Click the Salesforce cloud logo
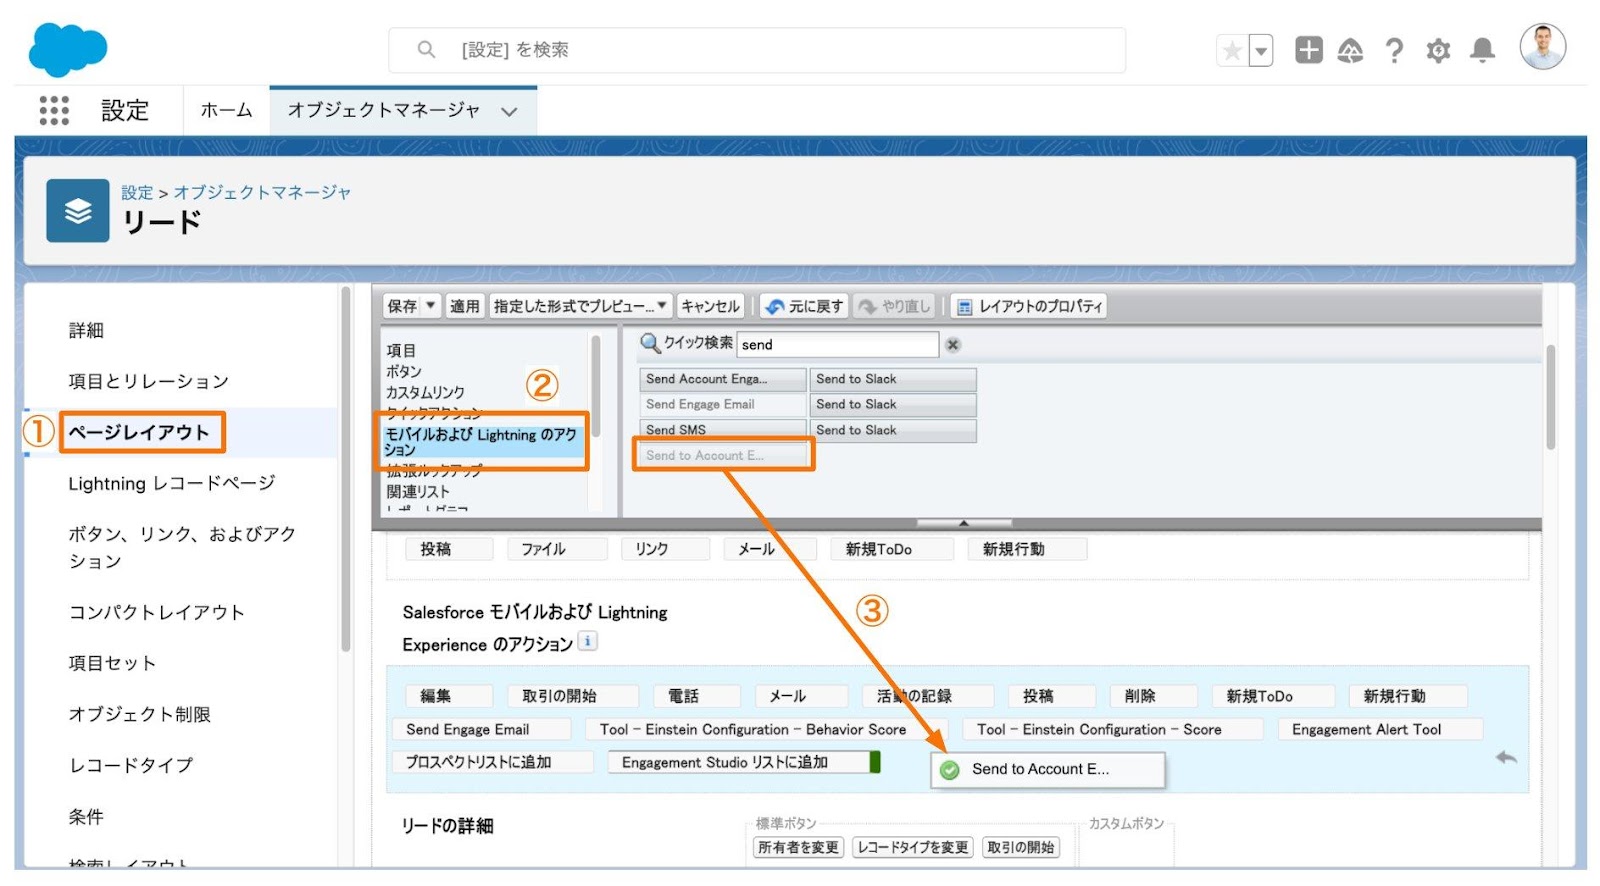1600x886 pixels. (x=67, y=49)
